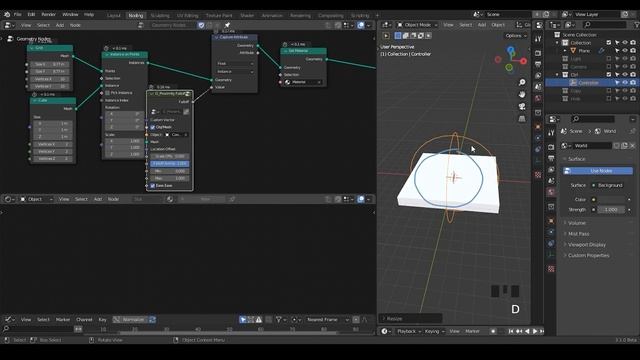Hide the Controller object with its eye icon
The height and width of the screenshot is (360, 640).
point(625,82)
